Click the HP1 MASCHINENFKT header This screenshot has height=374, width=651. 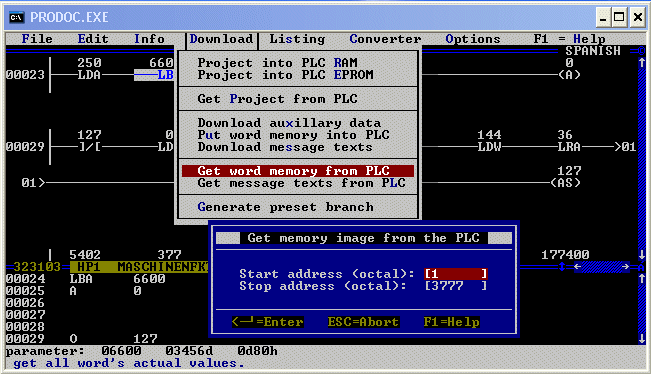(x=139, y=267)
